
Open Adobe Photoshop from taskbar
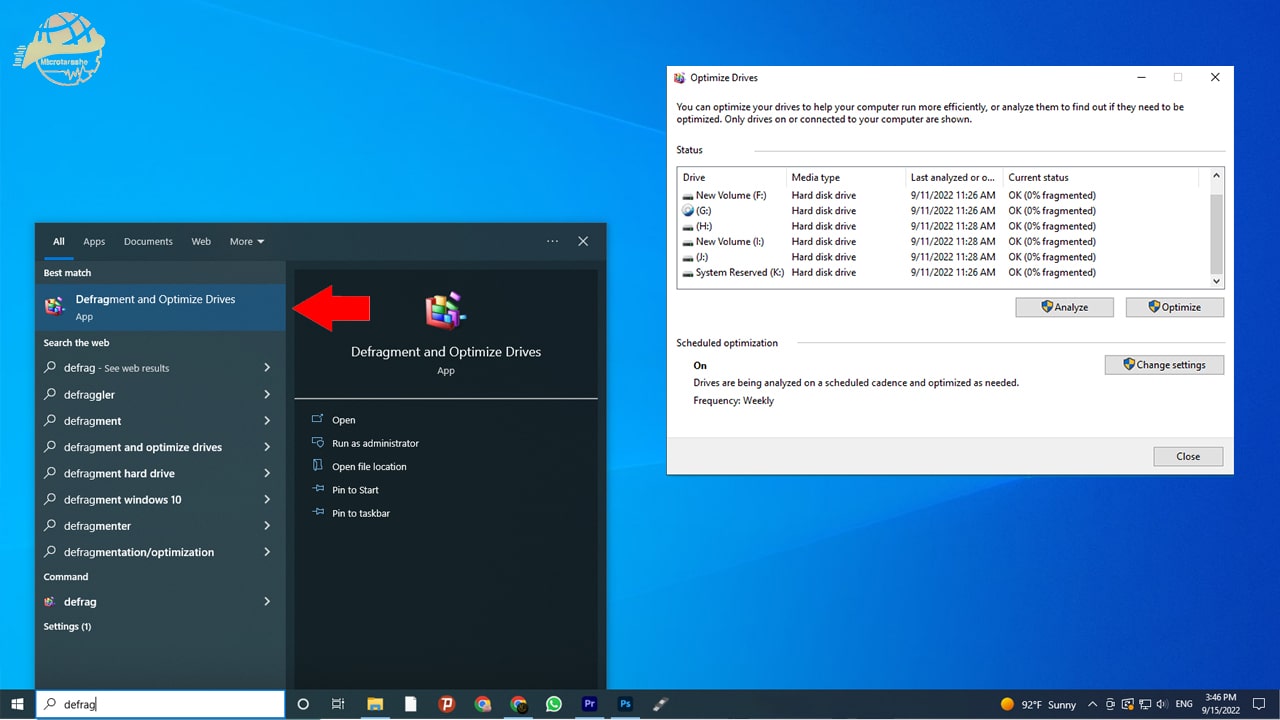click(626, 704)
